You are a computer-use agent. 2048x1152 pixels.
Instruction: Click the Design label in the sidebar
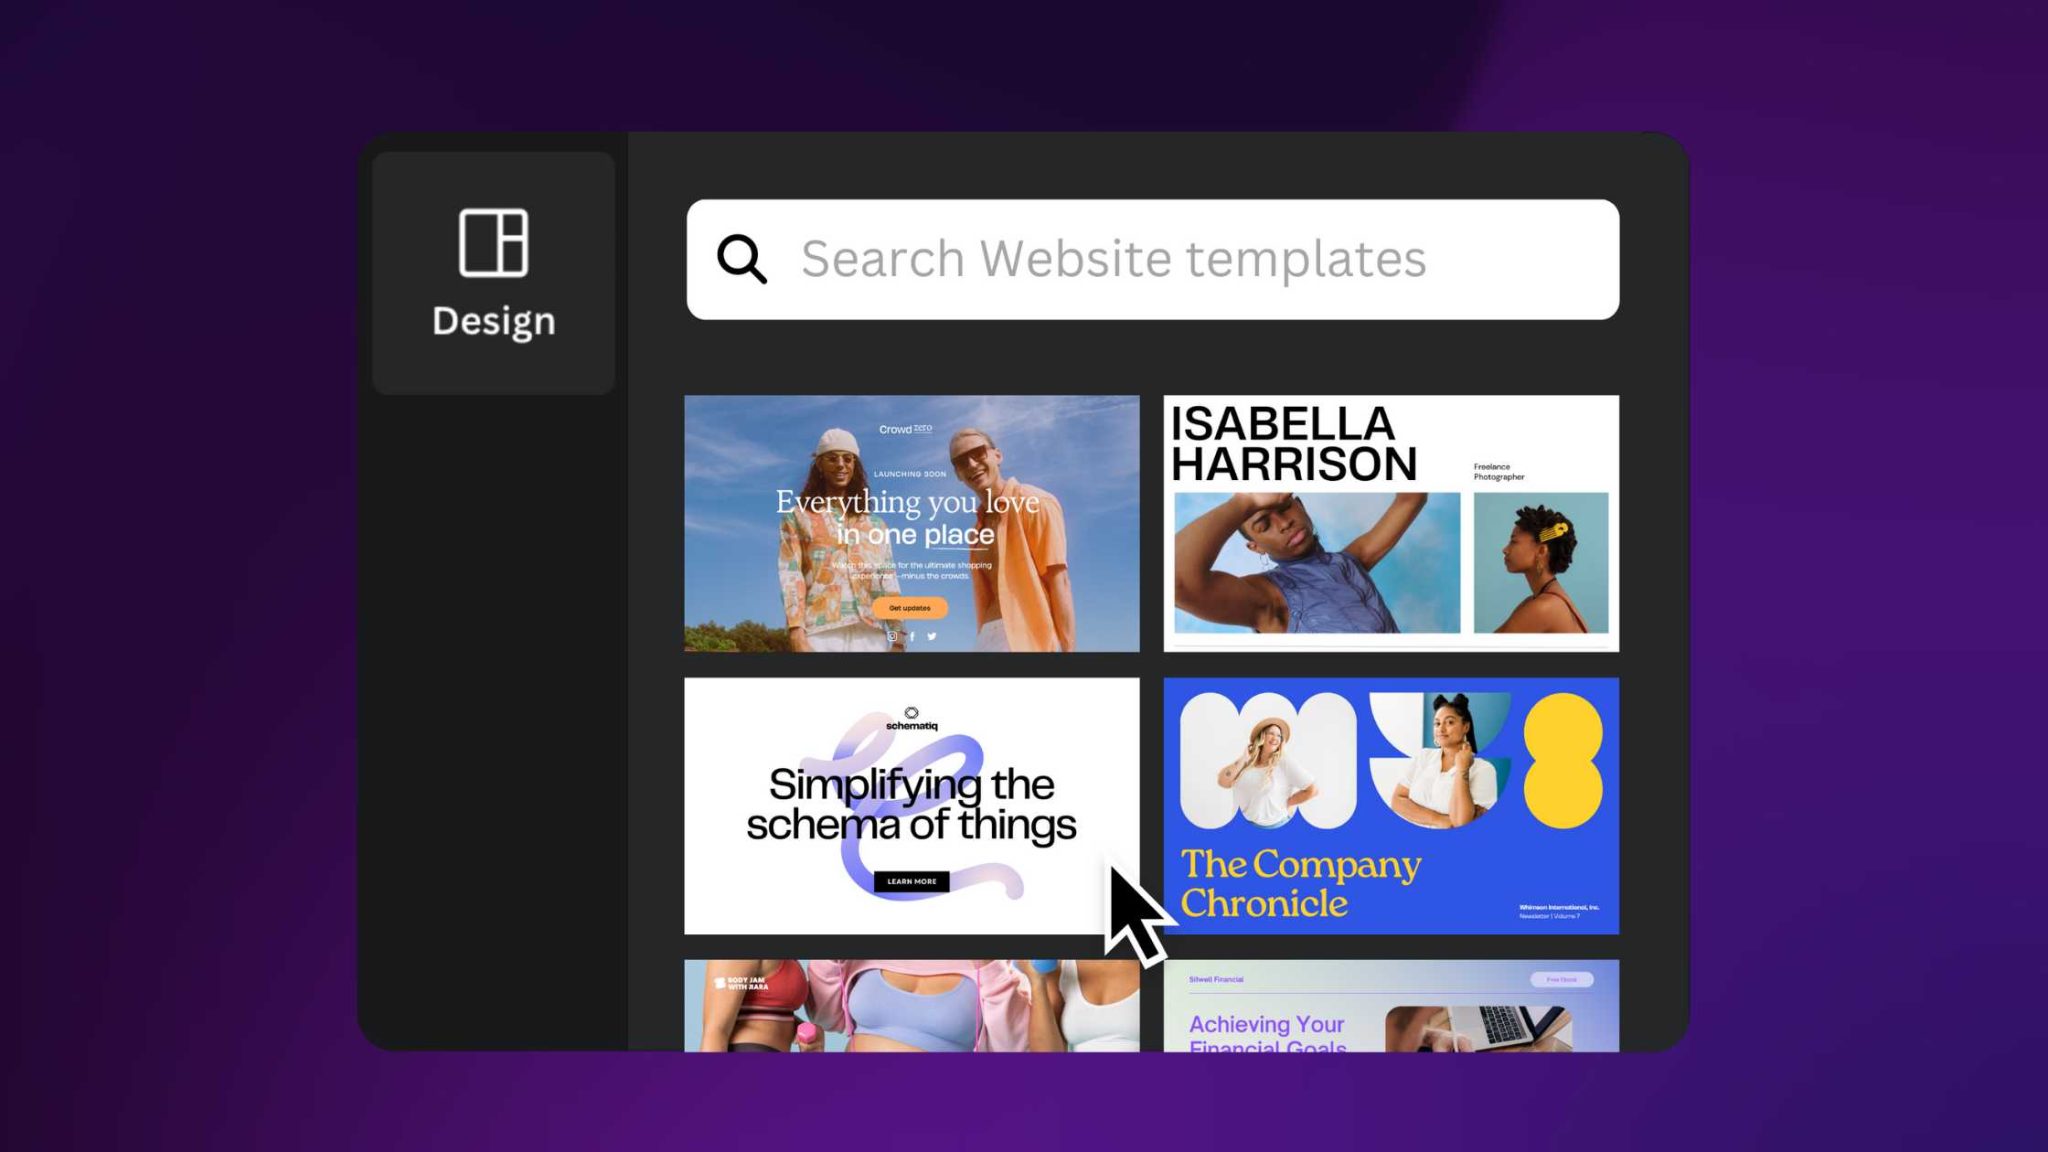tap(493, 321)
